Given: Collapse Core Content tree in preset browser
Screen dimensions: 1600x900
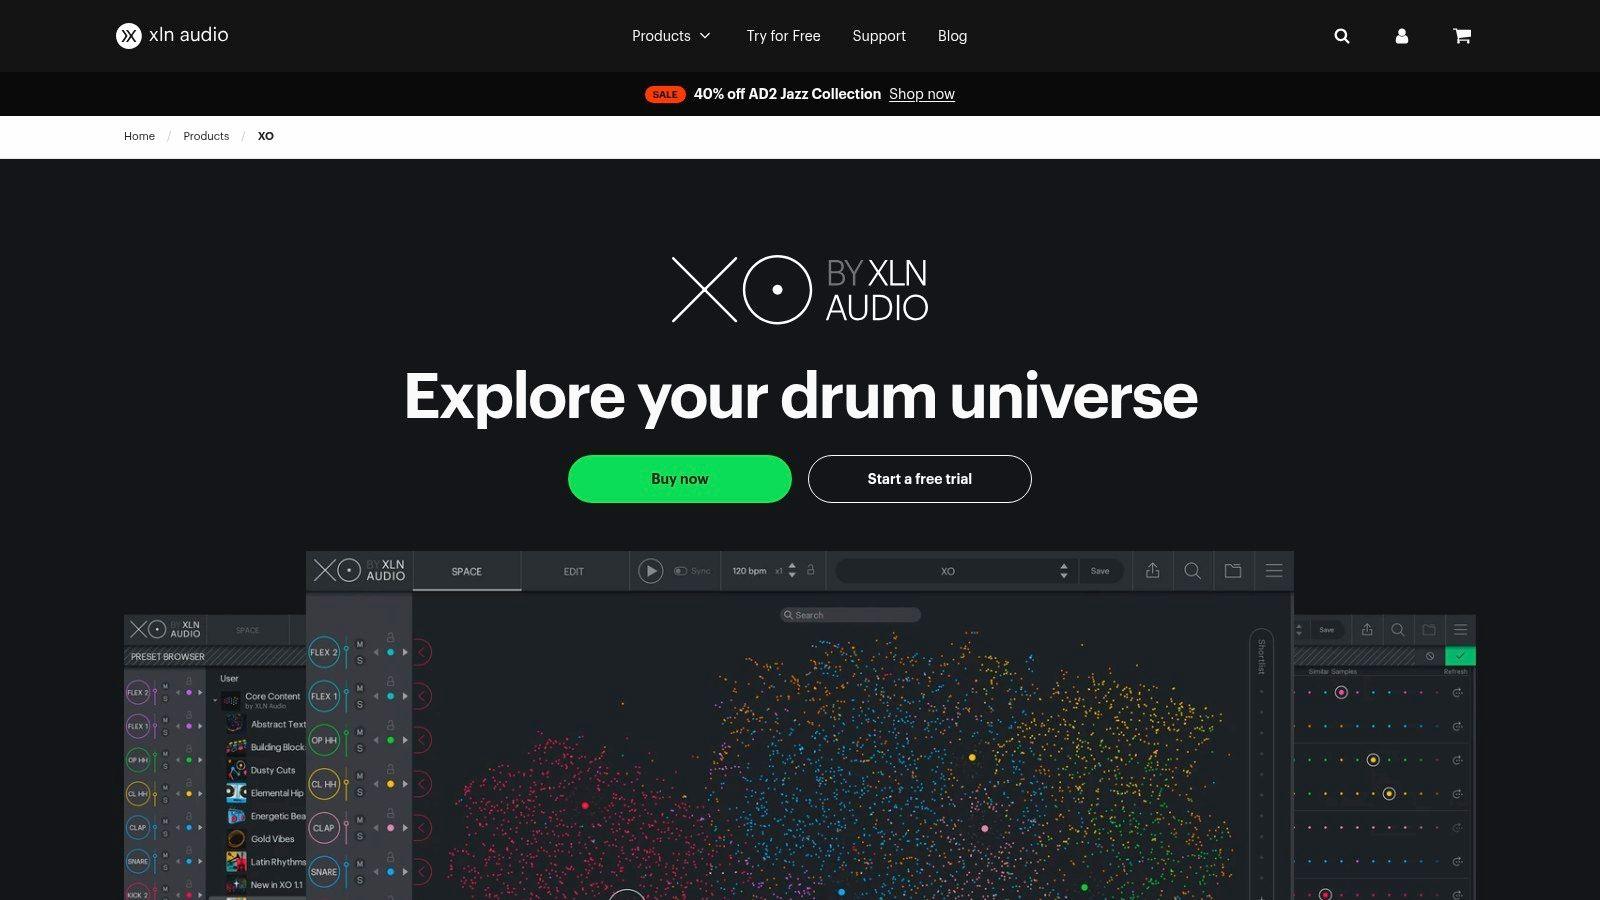Looking at the screenshot, I should pos(215,700).
